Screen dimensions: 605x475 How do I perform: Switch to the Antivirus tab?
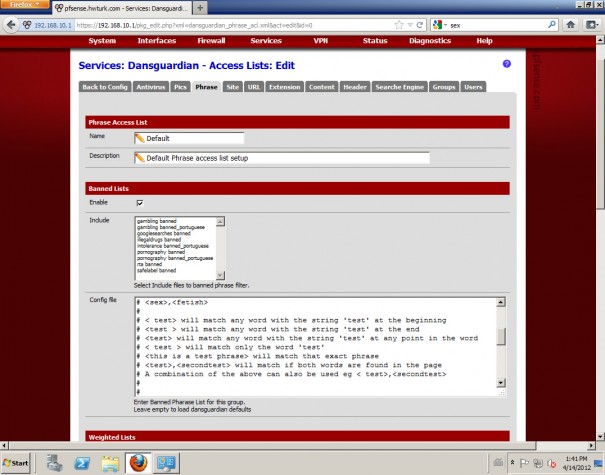pos(150,87)
